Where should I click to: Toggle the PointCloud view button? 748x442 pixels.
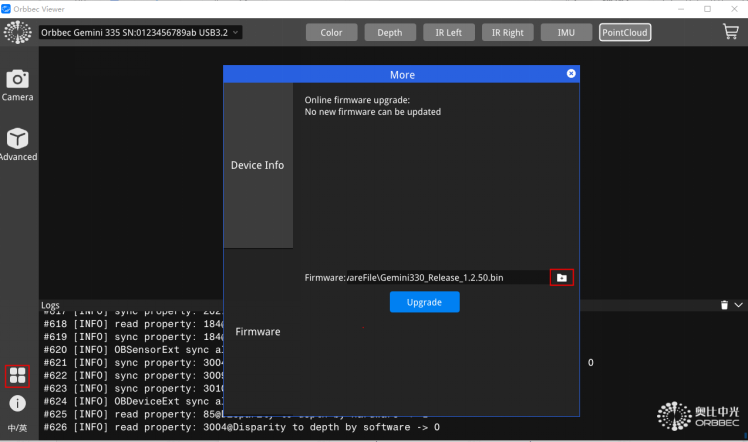[625, 32]
